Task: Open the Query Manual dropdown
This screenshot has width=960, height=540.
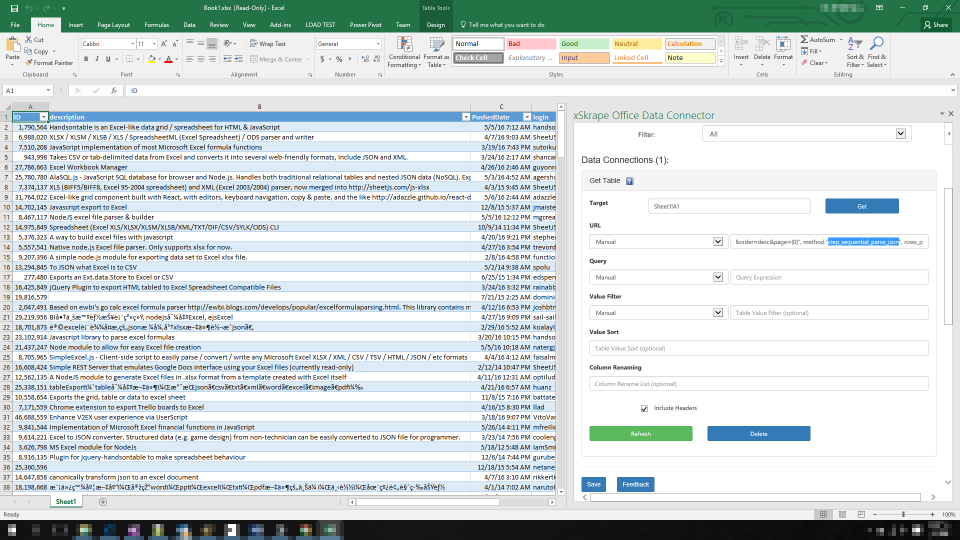Action: (718, 277)
